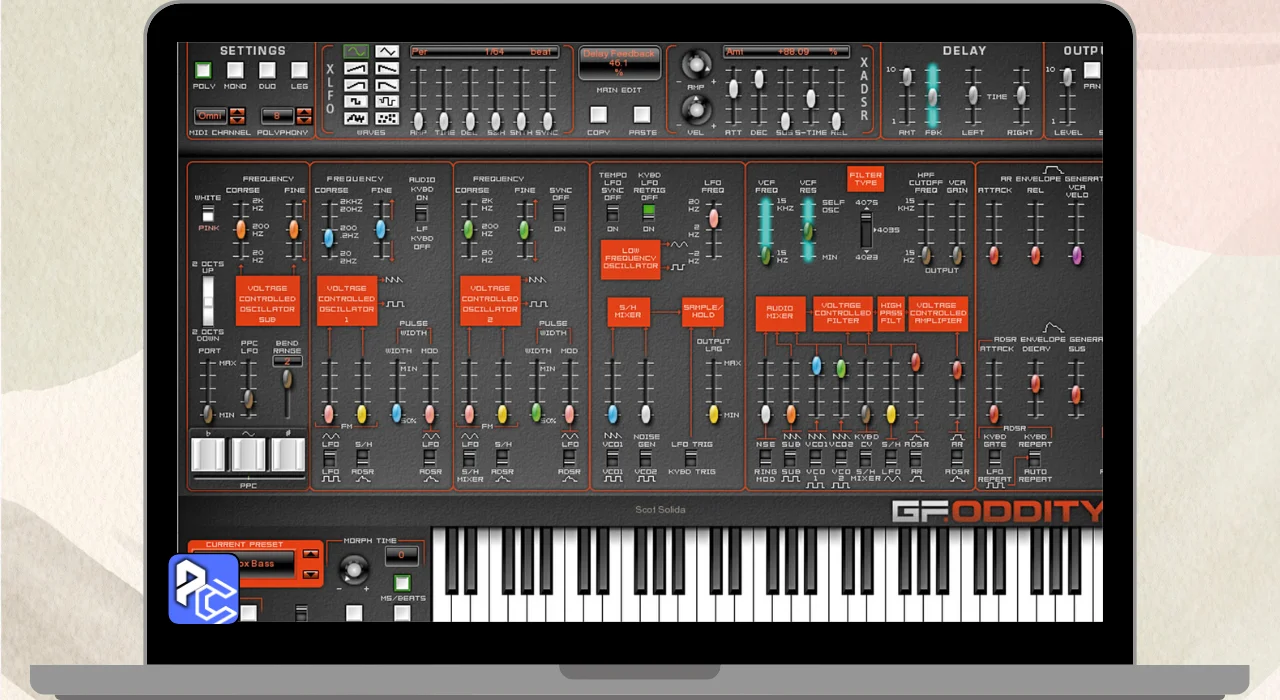Select the sine wave XLFO waveform
The height and width of the screenshot is (700, 1280).
coord(356,52)
